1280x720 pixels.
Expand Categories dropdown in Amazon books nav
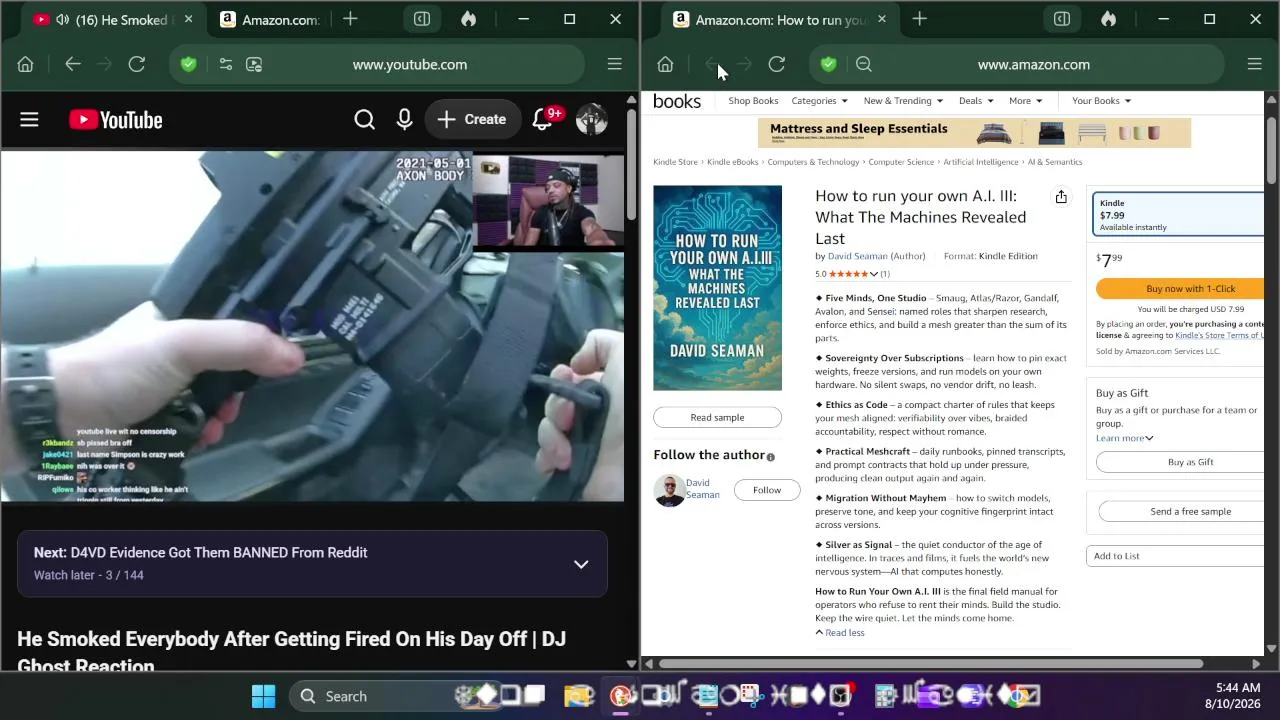tap(819, 101)
